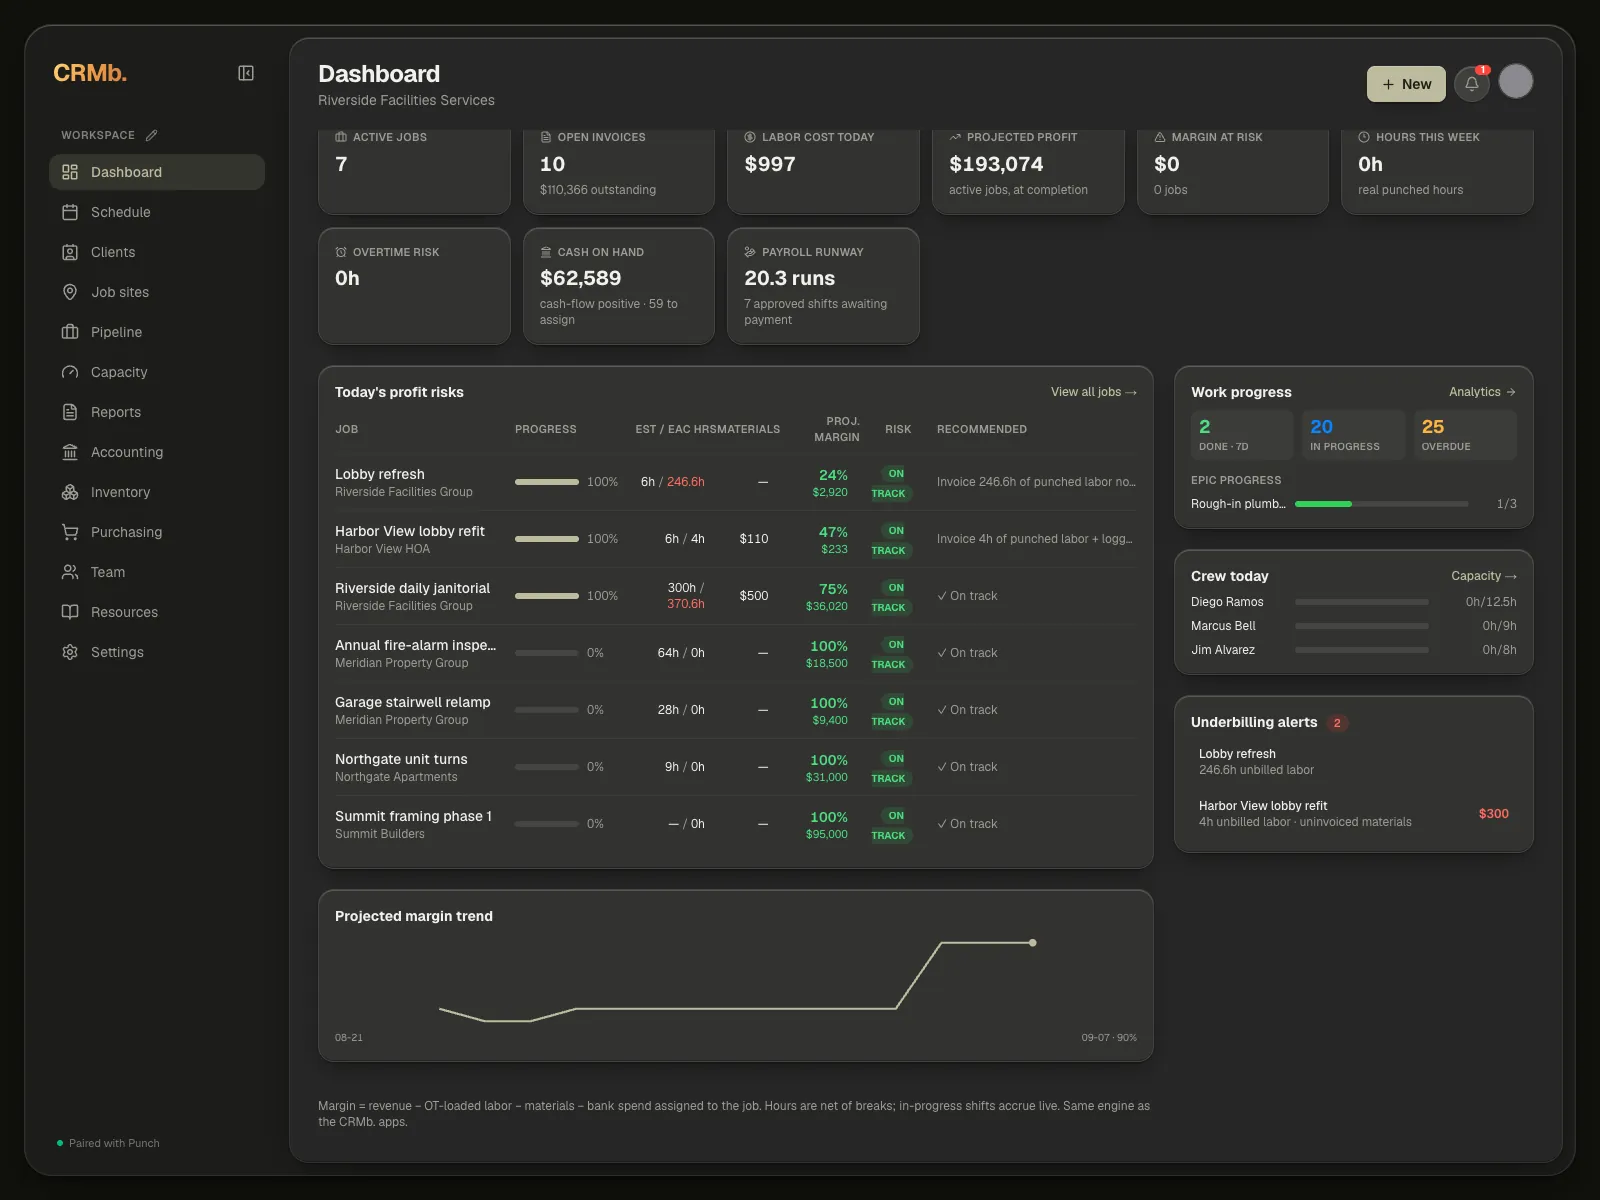Click the Reports document icon
Viewport: 1600px width, 1200px height.
(70, 412)
